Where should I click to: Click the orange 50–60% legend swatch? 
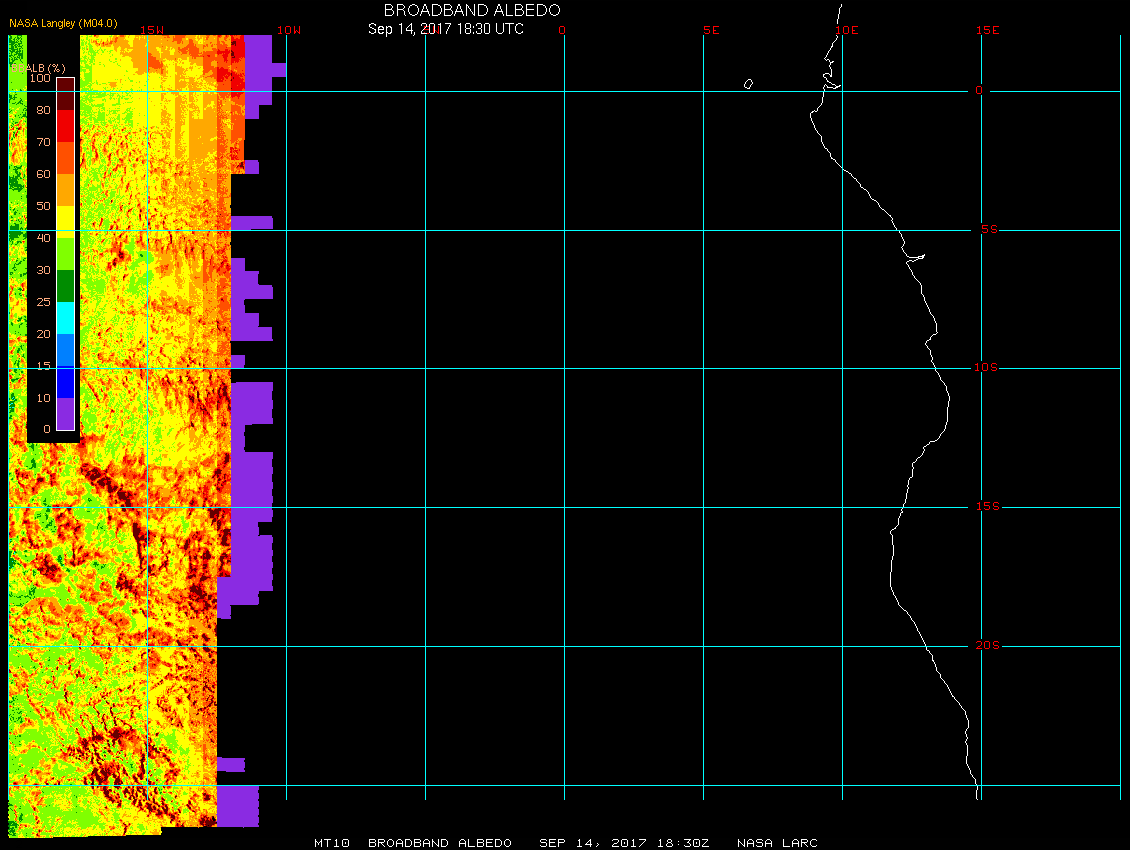pyautogui.click(x=64, y=189)
